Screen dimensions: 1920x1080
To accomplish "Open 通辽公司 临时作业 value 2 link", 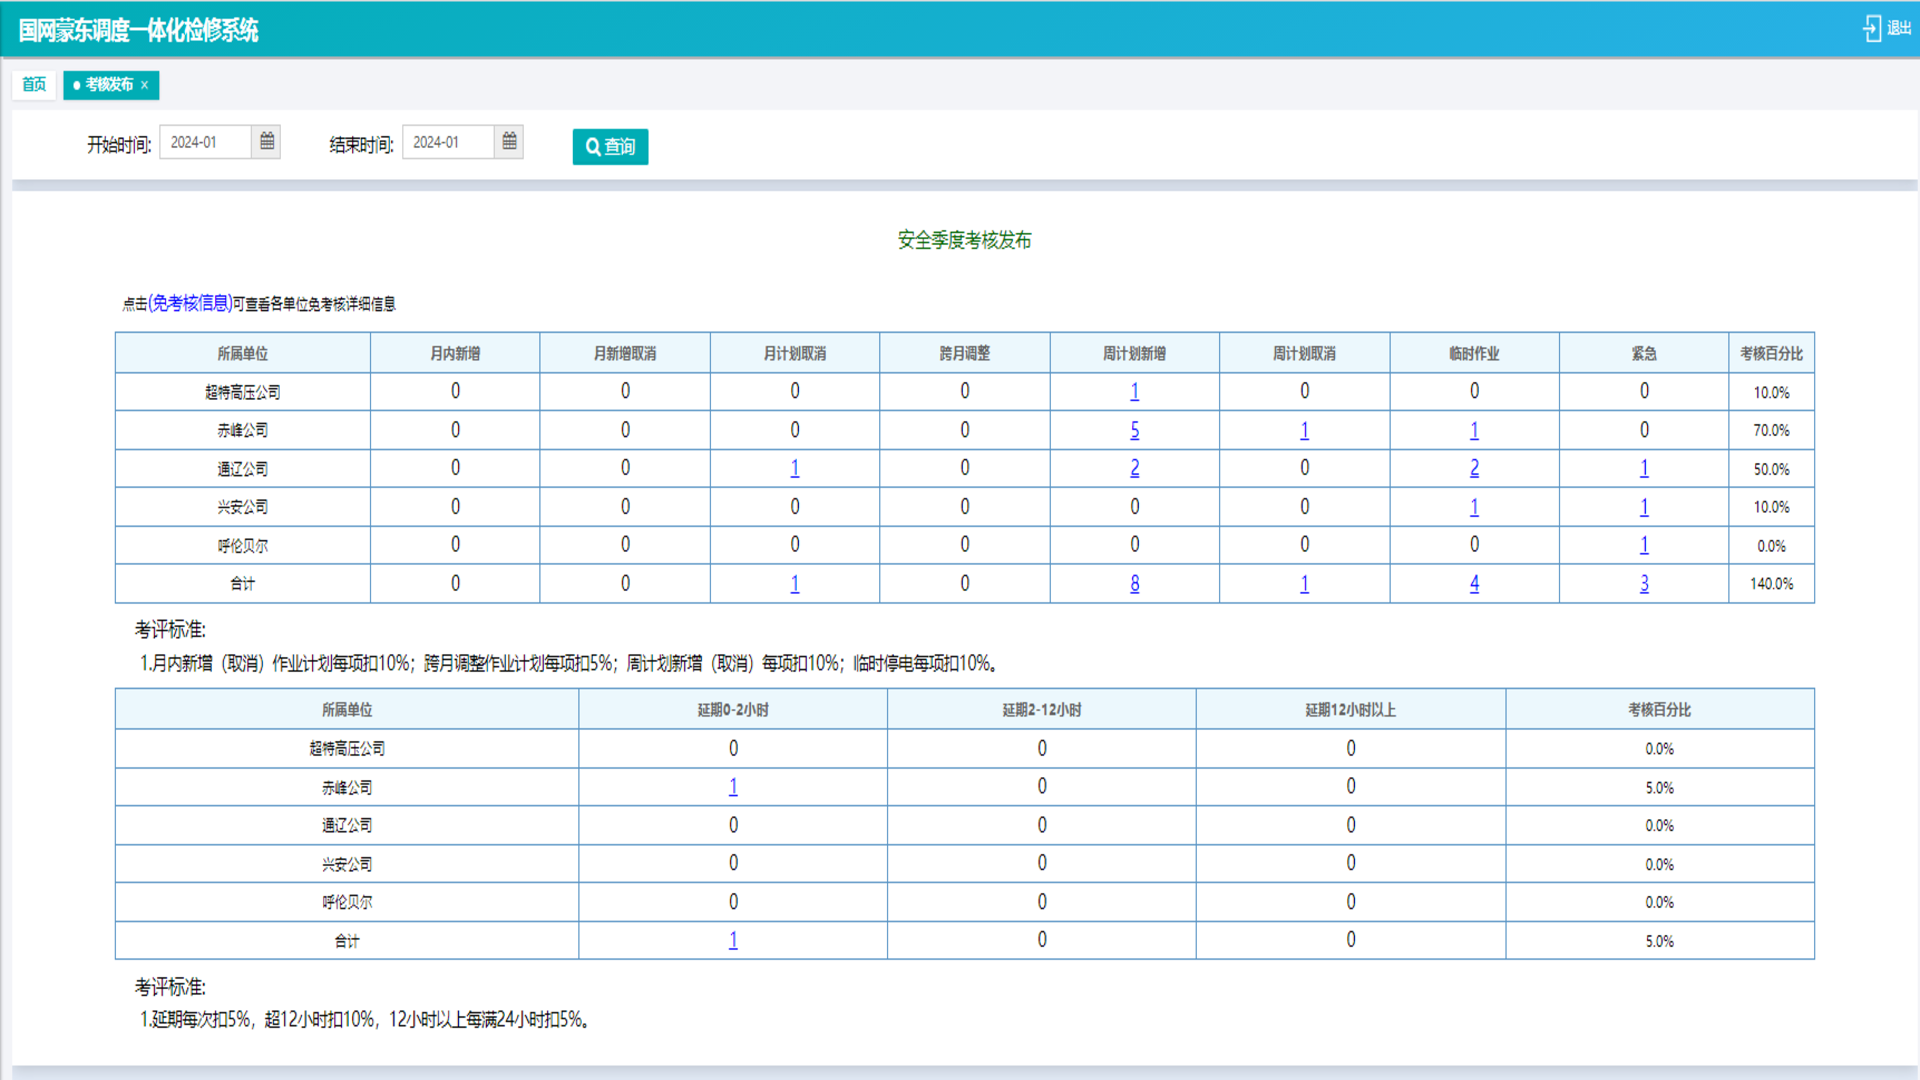I will pyautogui.click(x=1474, y=468).
